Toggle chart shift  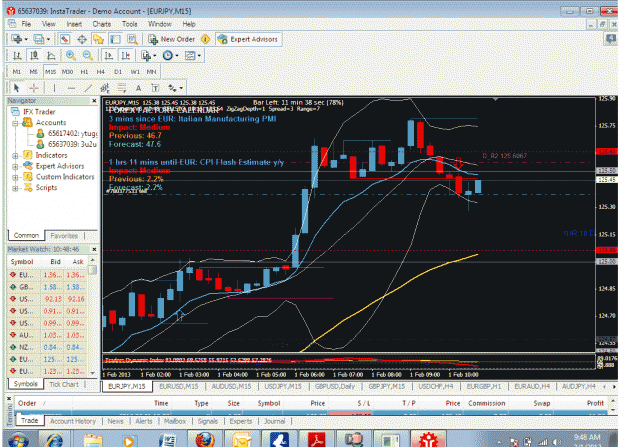pos(126,55)
